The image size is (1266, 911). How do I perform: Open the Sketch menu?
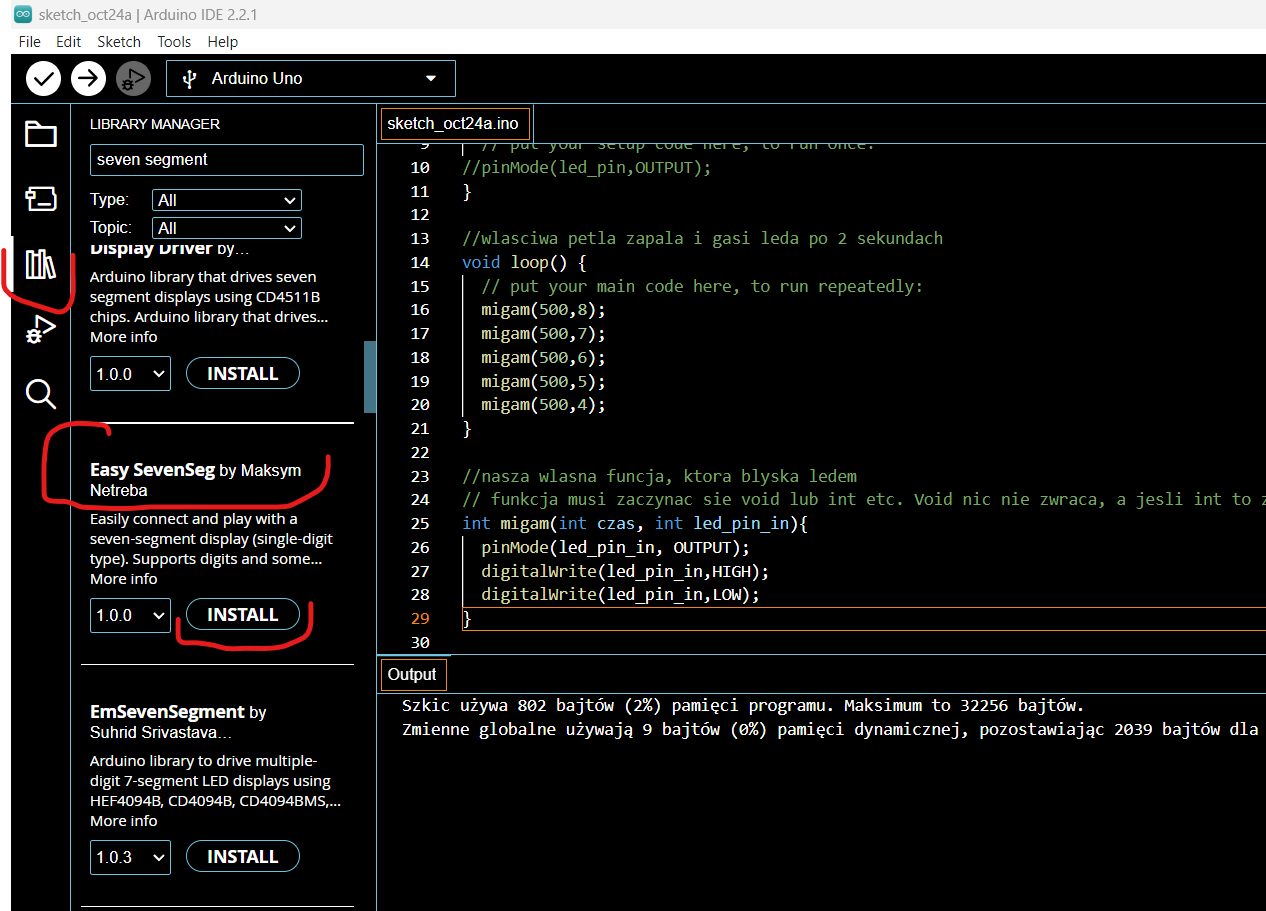coord(119,41)
